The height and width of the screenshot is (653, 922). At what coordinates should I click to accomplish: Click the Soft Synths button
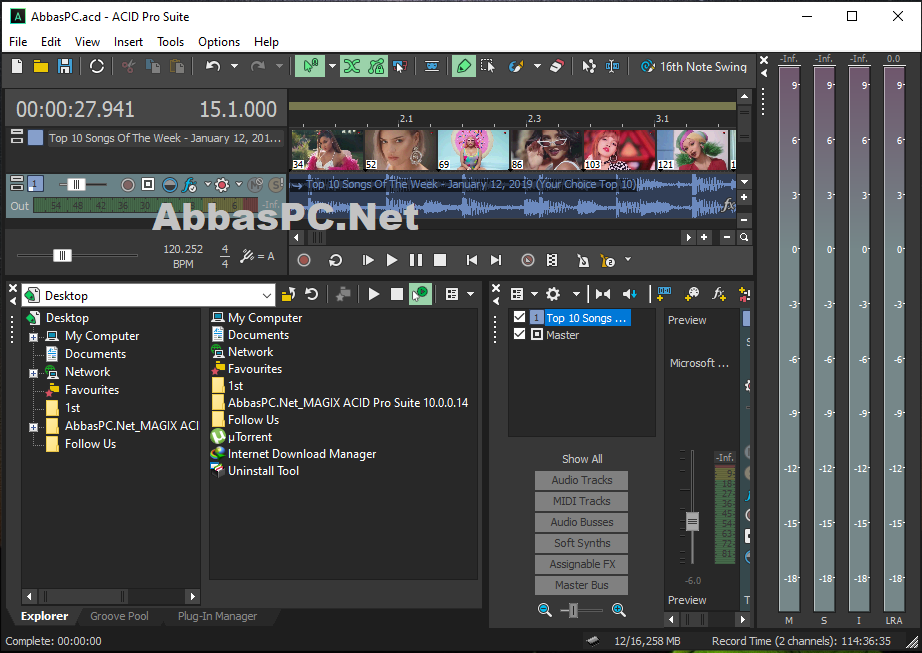[582, 543]
